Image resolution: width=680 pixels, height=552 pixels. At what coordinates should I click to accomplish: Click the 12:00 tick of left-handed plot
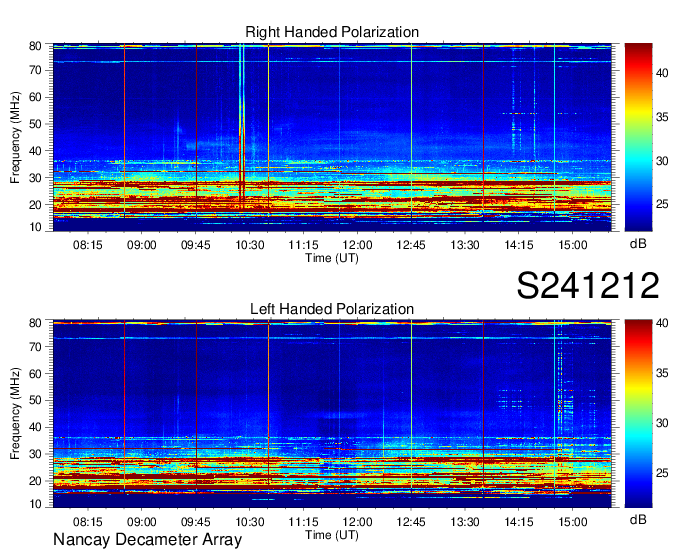pos(357,522)
